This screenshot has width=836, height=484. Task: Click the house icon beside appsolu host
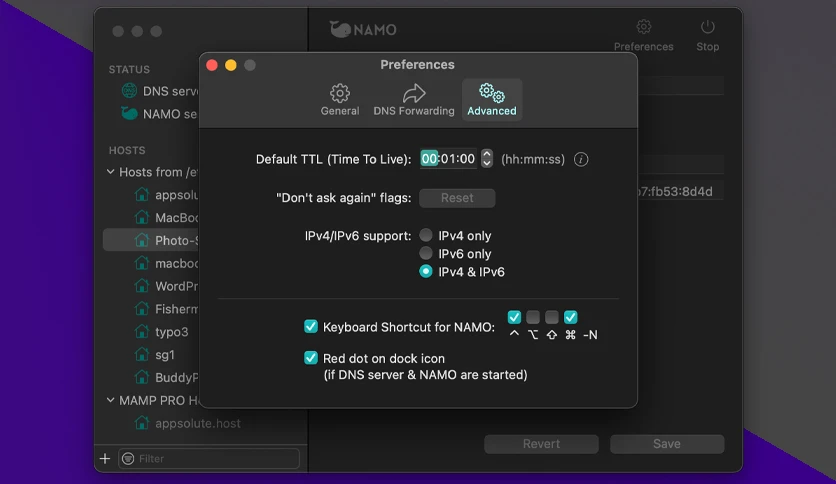(x=142, y=195)
